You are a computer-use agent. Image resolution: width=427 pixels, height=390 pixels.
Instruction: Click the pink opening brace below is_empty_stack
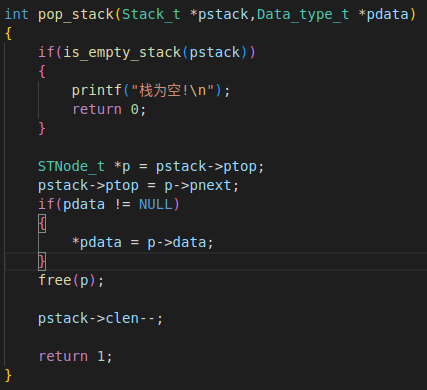(x=42, y=72)
